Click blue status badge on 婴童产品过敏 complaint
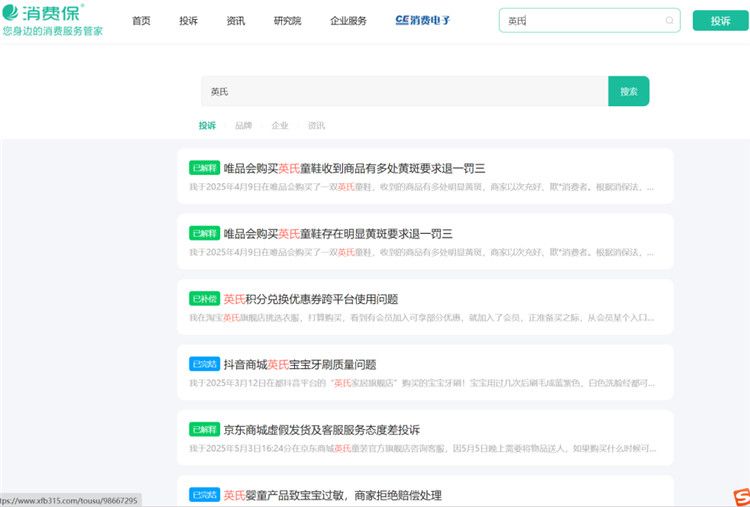The height and width of the screenshot is (507, 750). [204, 495]
